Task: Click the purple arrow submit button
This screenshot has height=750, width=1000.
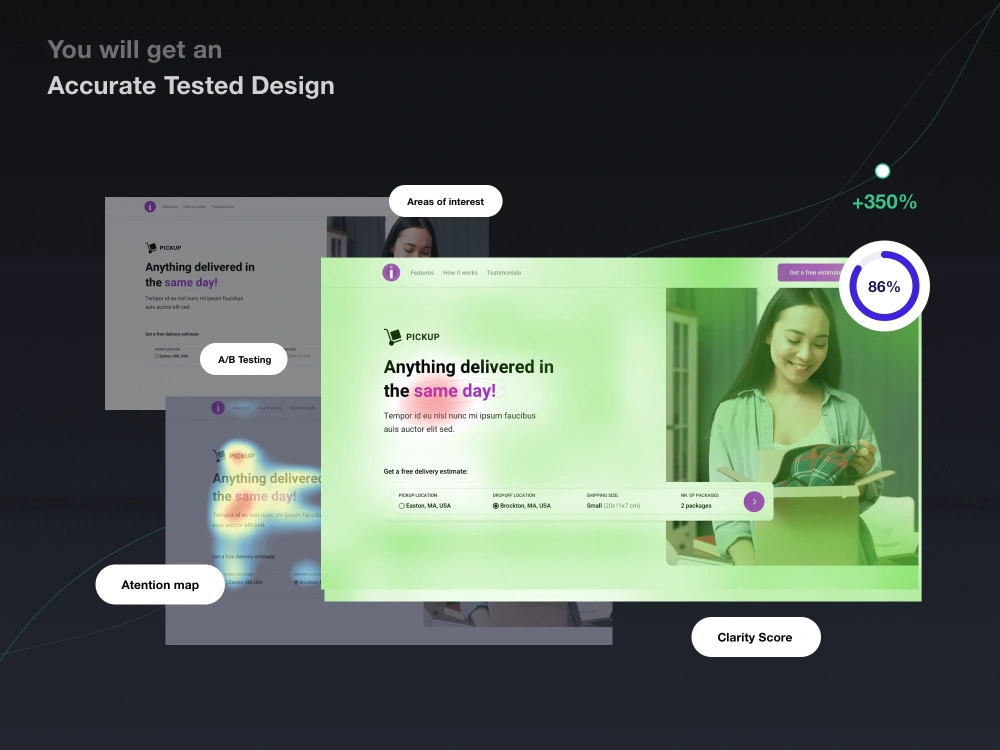Action: point(754,502)
